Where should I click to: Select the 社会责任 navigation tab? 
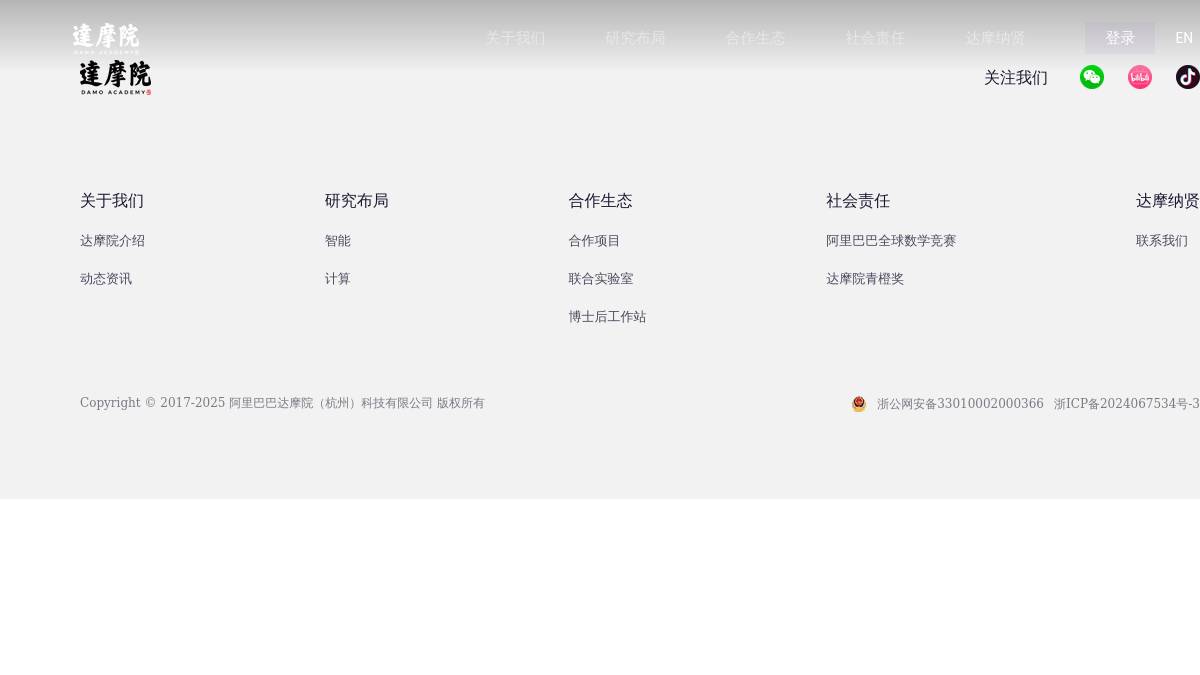pyautogui.click(x=875, y=38)
